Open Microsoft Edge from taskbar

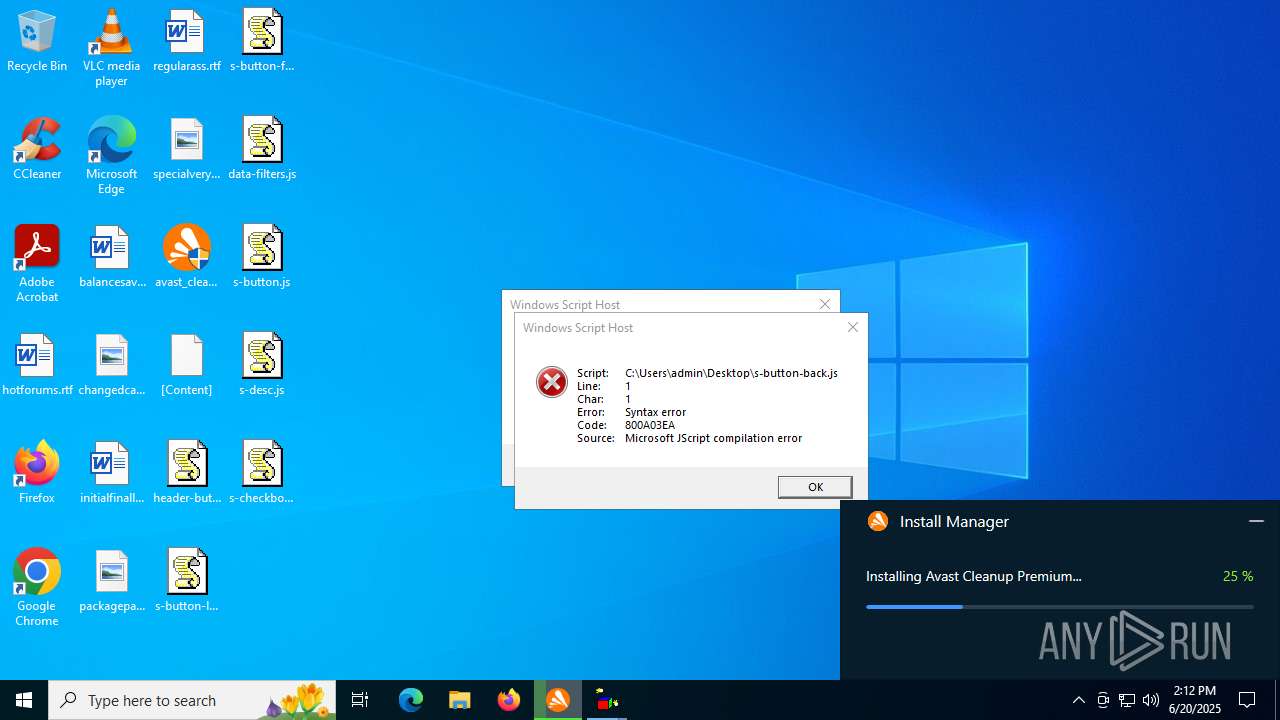point(411,700)
